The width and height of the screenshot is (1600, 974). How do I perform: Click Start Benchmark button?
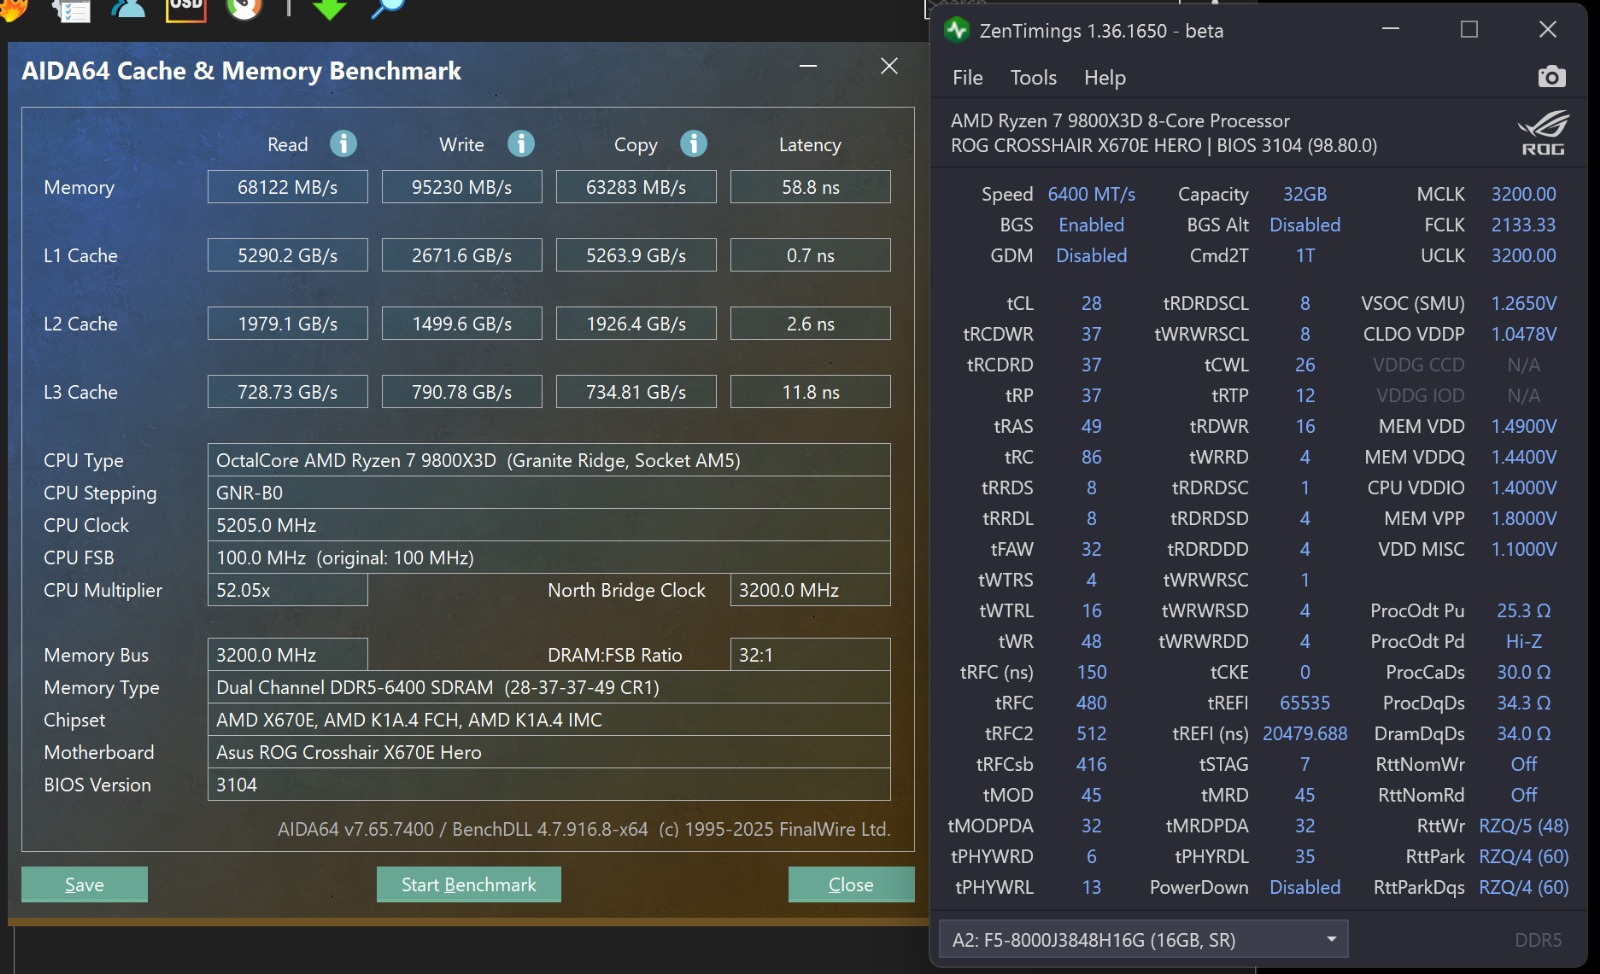tap(468, 885)
